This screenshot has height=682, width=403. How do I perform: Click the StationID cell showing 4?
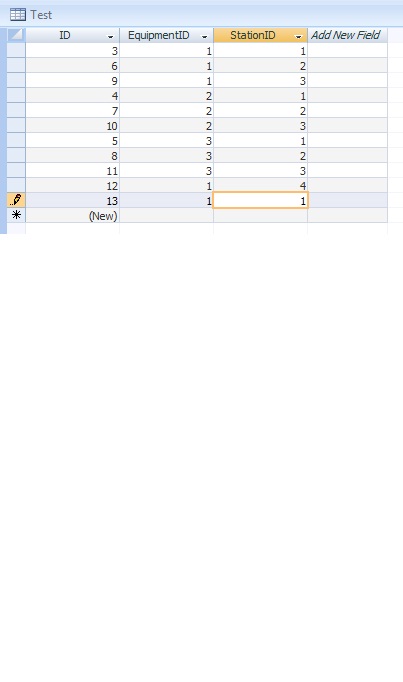click(260, 186)
